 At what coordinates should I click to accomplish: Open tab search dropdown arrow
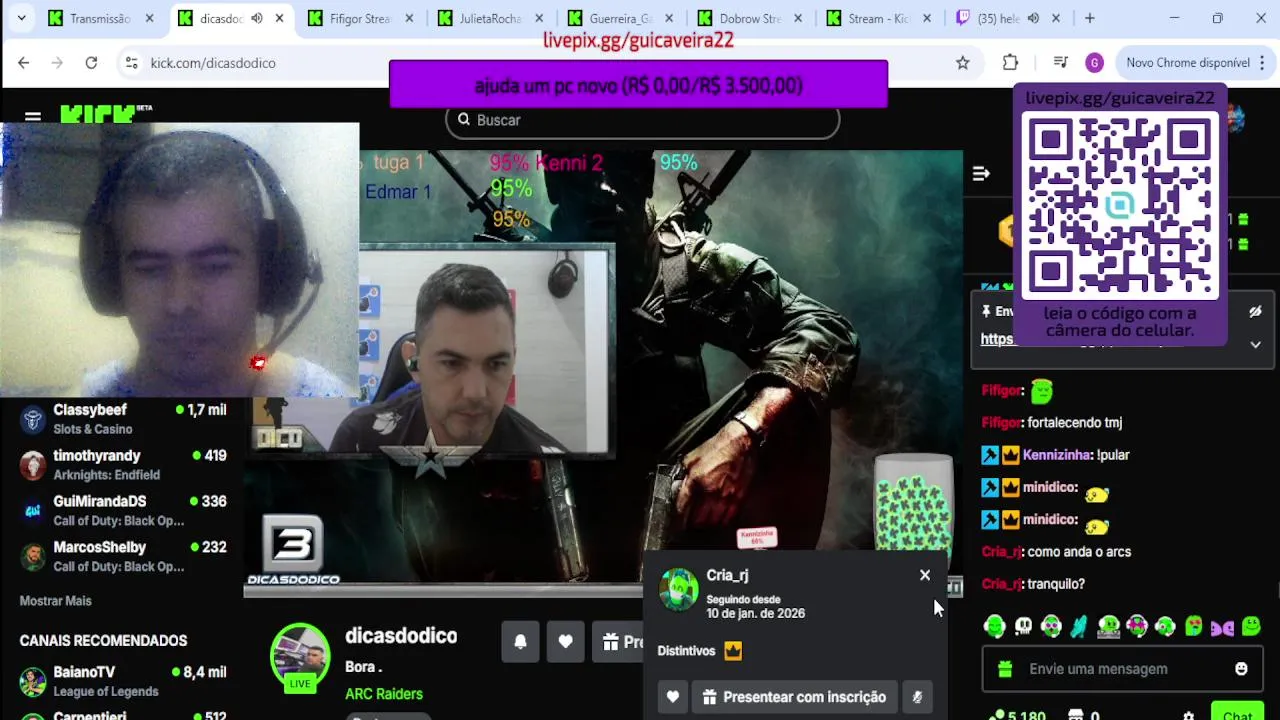(x=21, y=18)
